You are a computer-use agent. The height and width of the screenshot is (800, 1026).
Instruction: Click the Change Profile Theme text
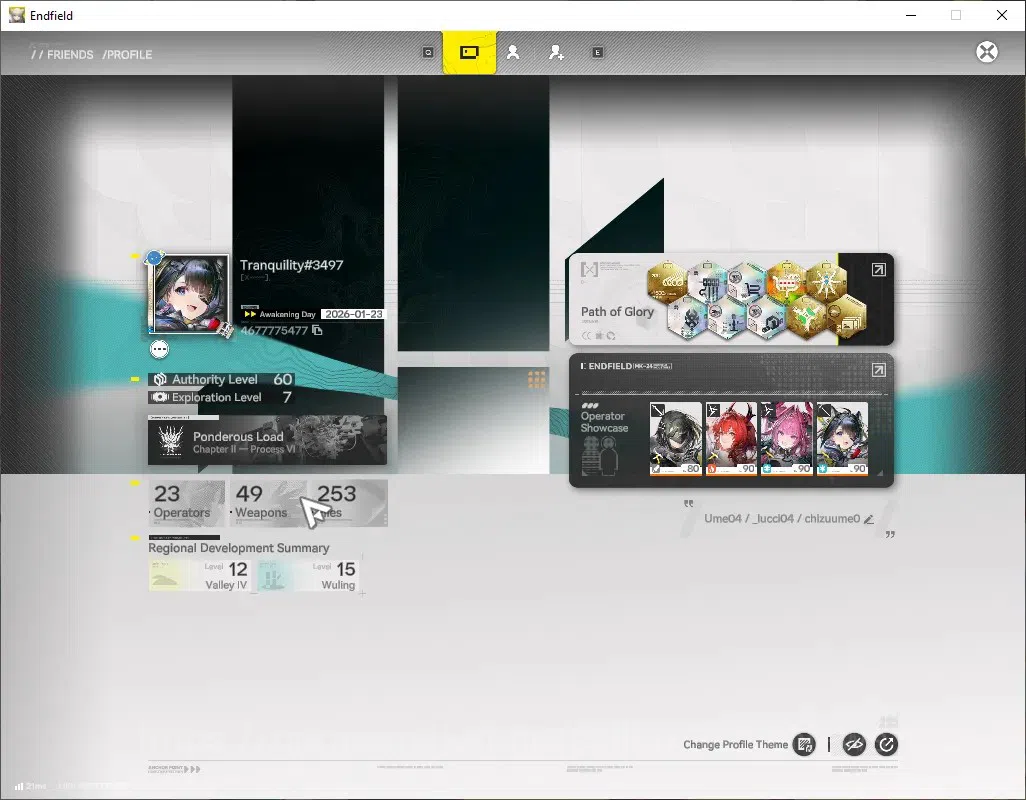coord(735,744)
